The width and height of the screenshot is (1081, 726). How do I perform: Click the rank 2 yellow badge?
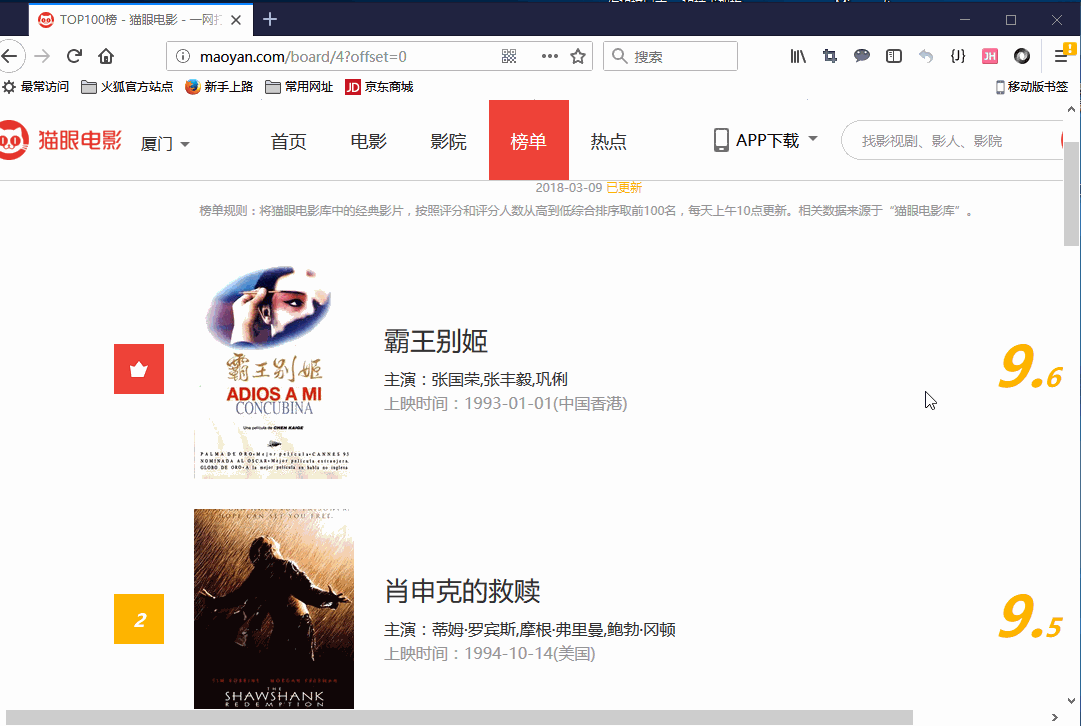[x=139, y=618]
